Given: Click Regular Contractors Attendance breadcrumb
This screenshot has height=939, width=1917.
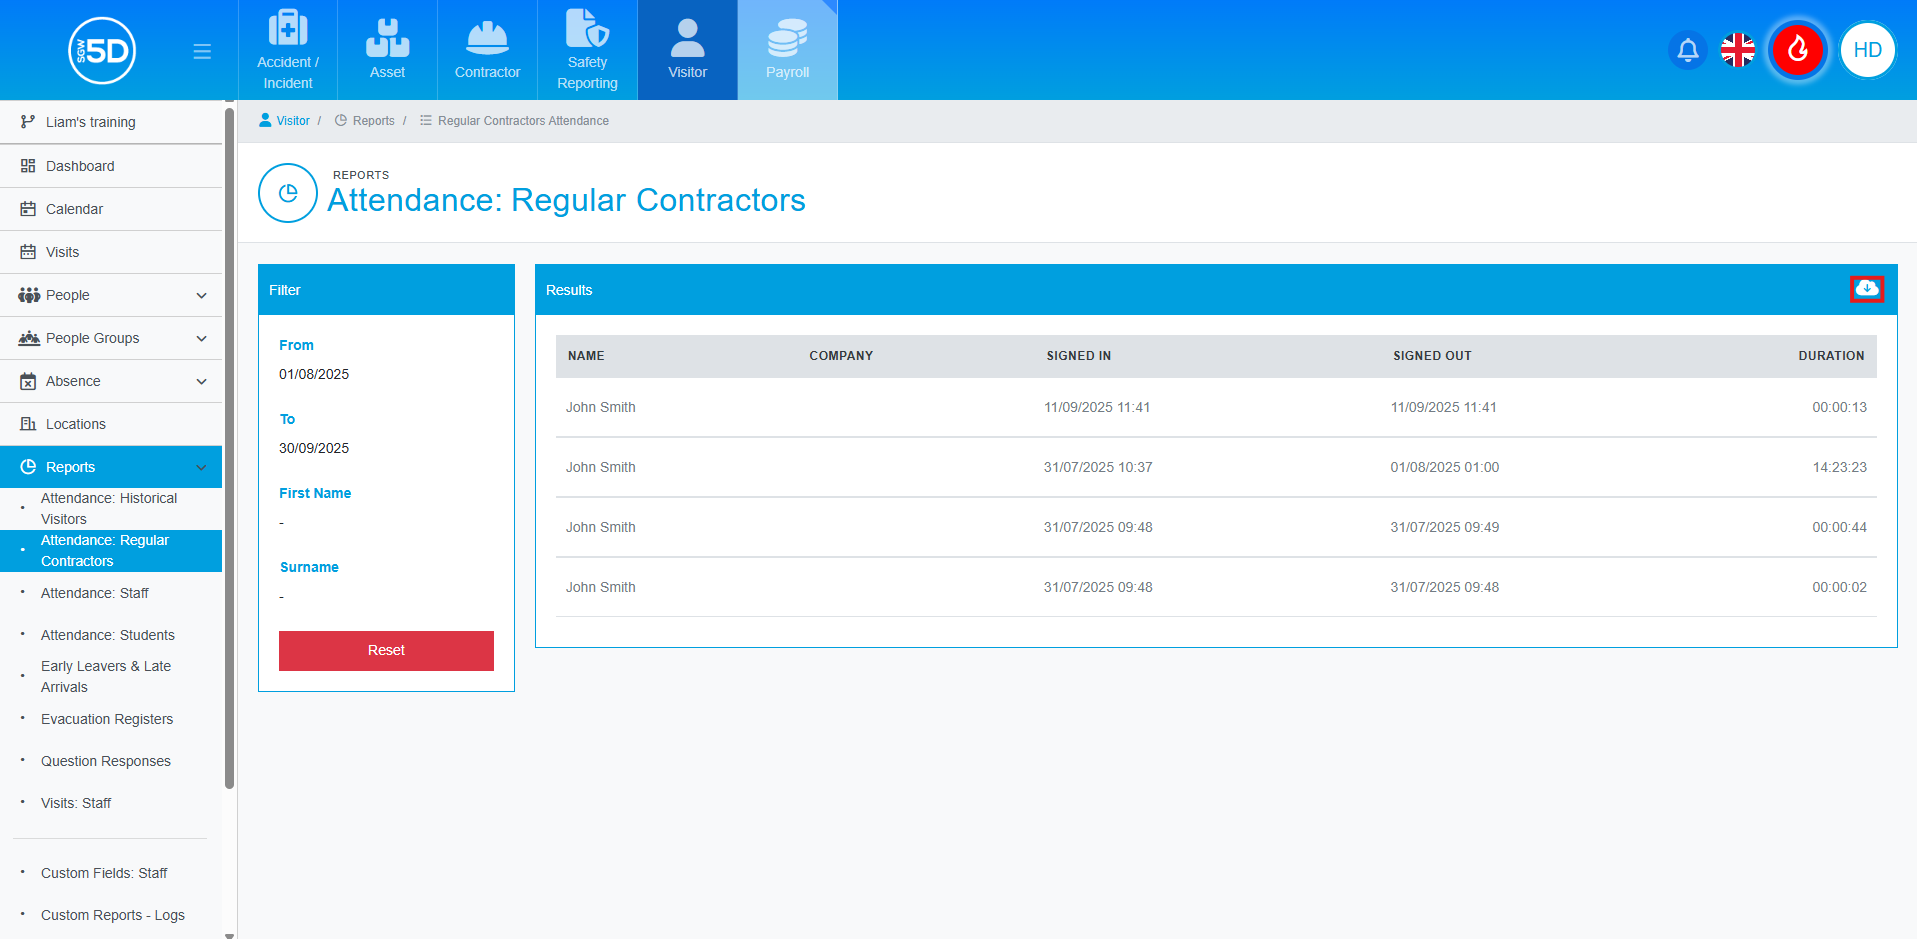Looking at the screenshot, I should (x=514, y=121).
